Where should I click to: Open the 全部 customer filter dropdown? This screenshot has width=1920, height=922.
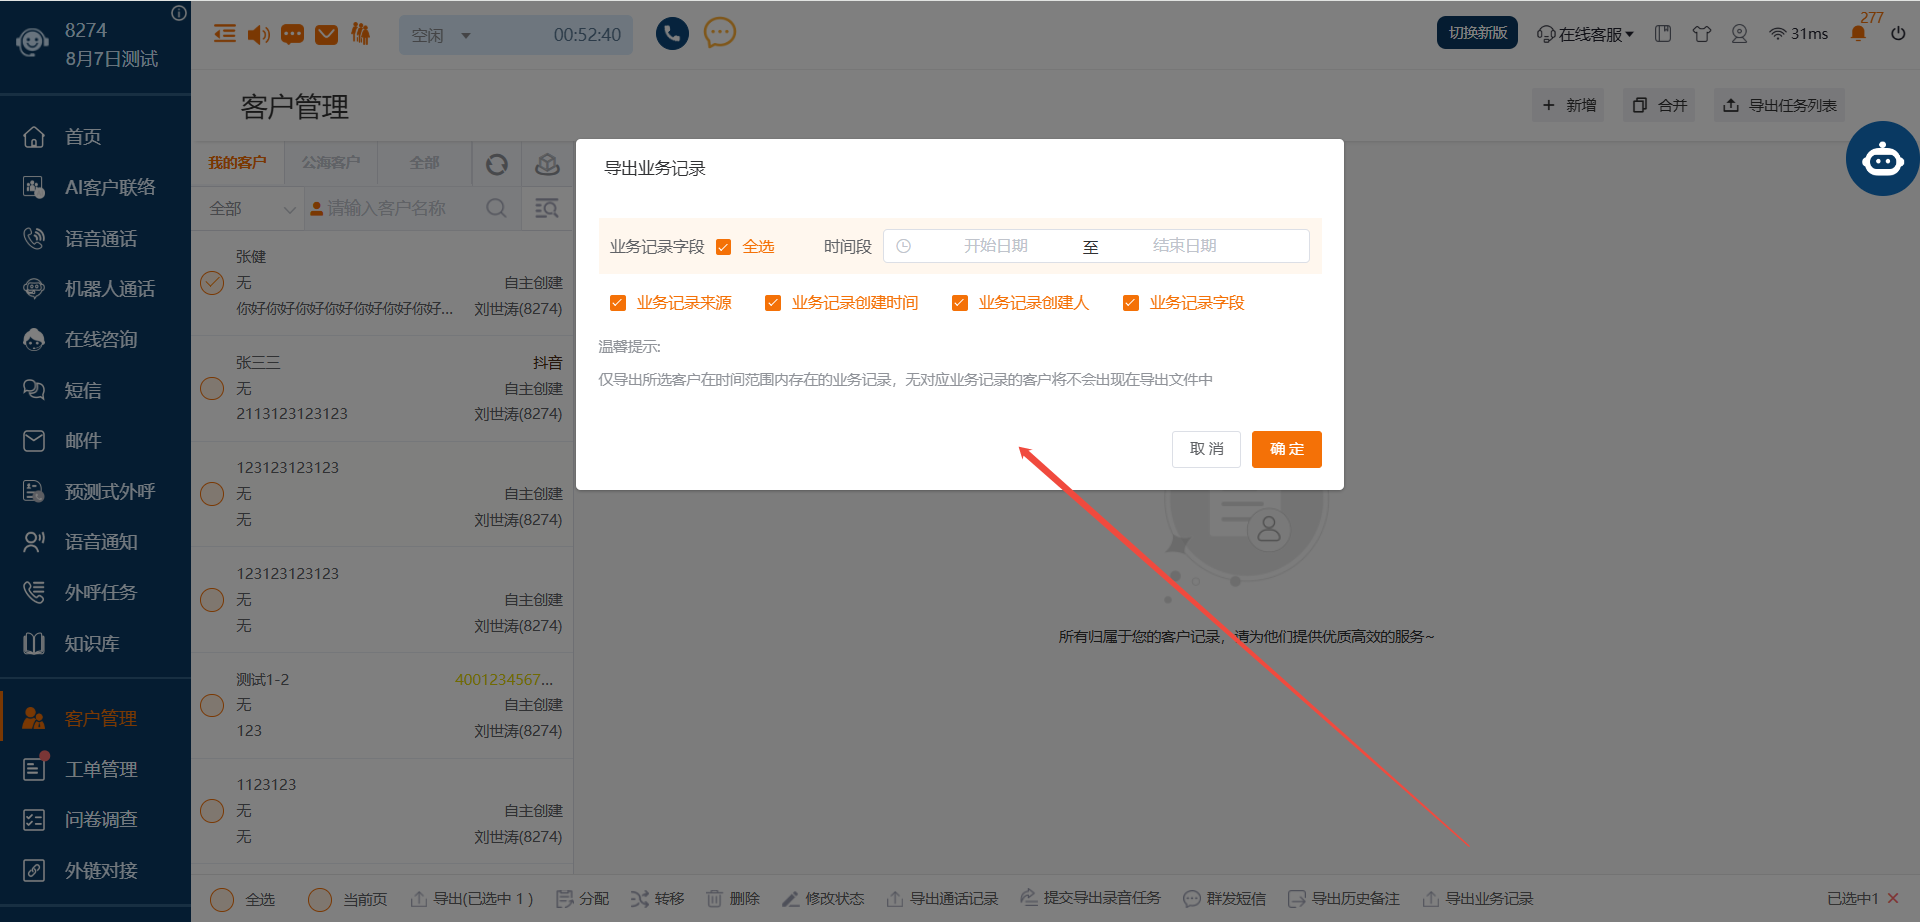pyautogui.click(x=252, y=209)
